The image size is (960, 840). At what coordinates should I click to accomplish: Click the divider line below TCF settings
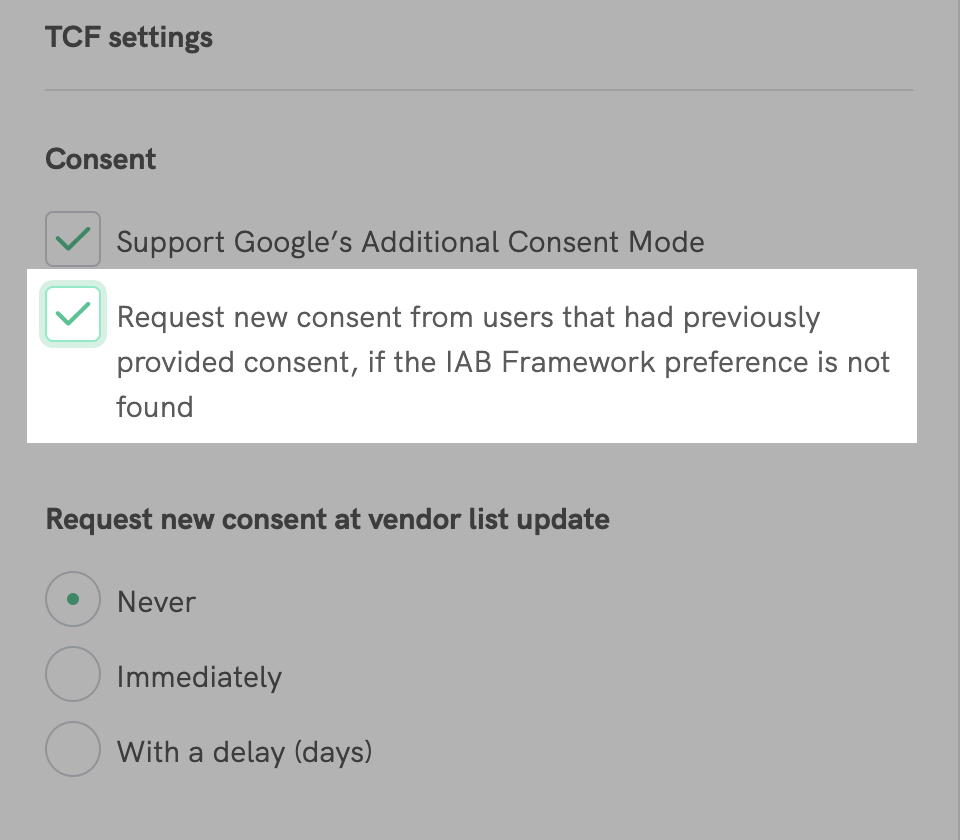(x=479, y=91)
